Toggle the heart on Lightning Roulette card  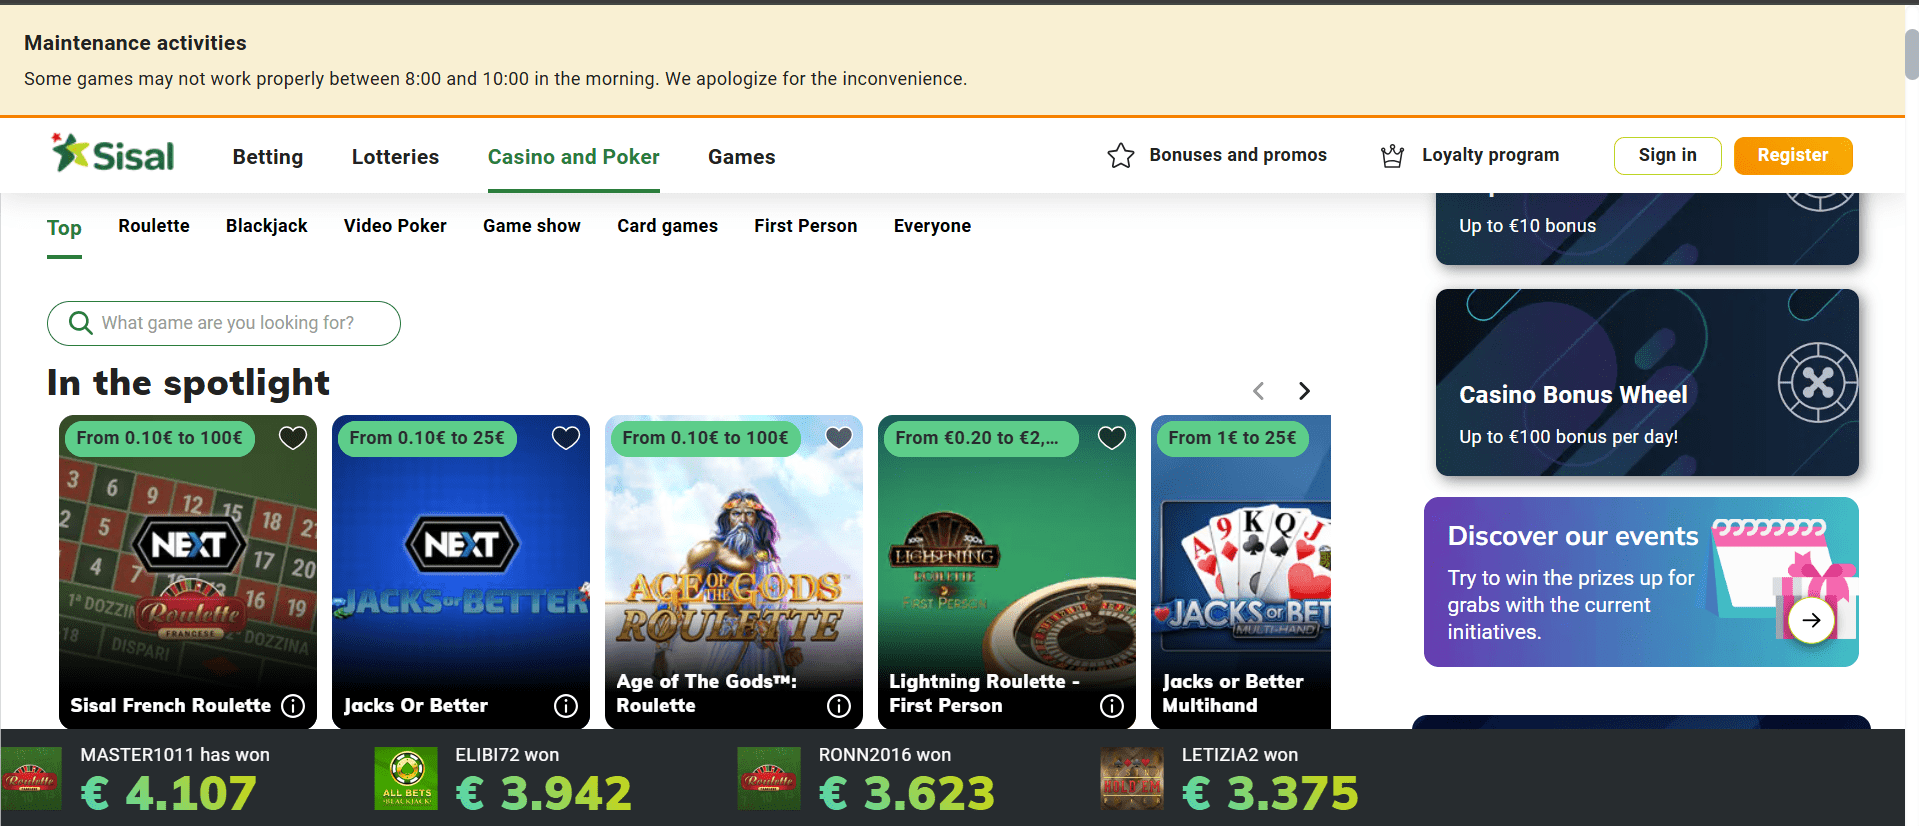pos(1112,438)
